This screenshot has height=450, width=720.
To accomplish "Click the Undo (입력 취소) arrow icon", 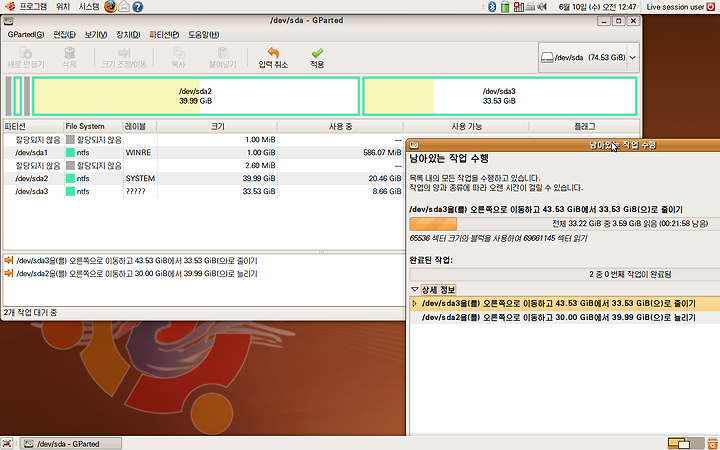I will (273, 53).
